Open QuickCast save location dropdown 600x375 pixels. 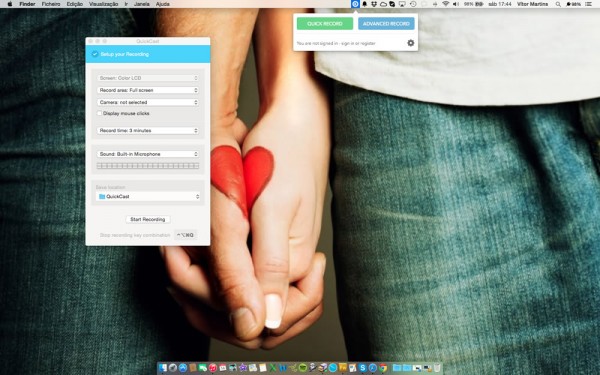pos(148,196)
